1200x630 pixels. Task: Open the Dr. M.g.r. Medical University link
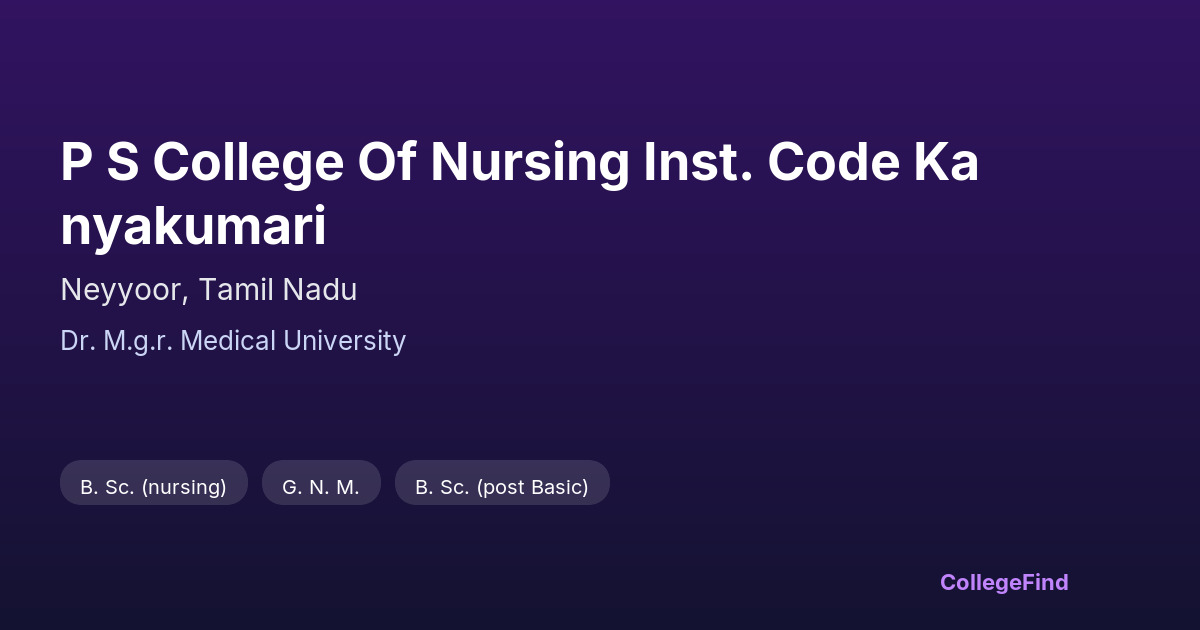[233, 341]
